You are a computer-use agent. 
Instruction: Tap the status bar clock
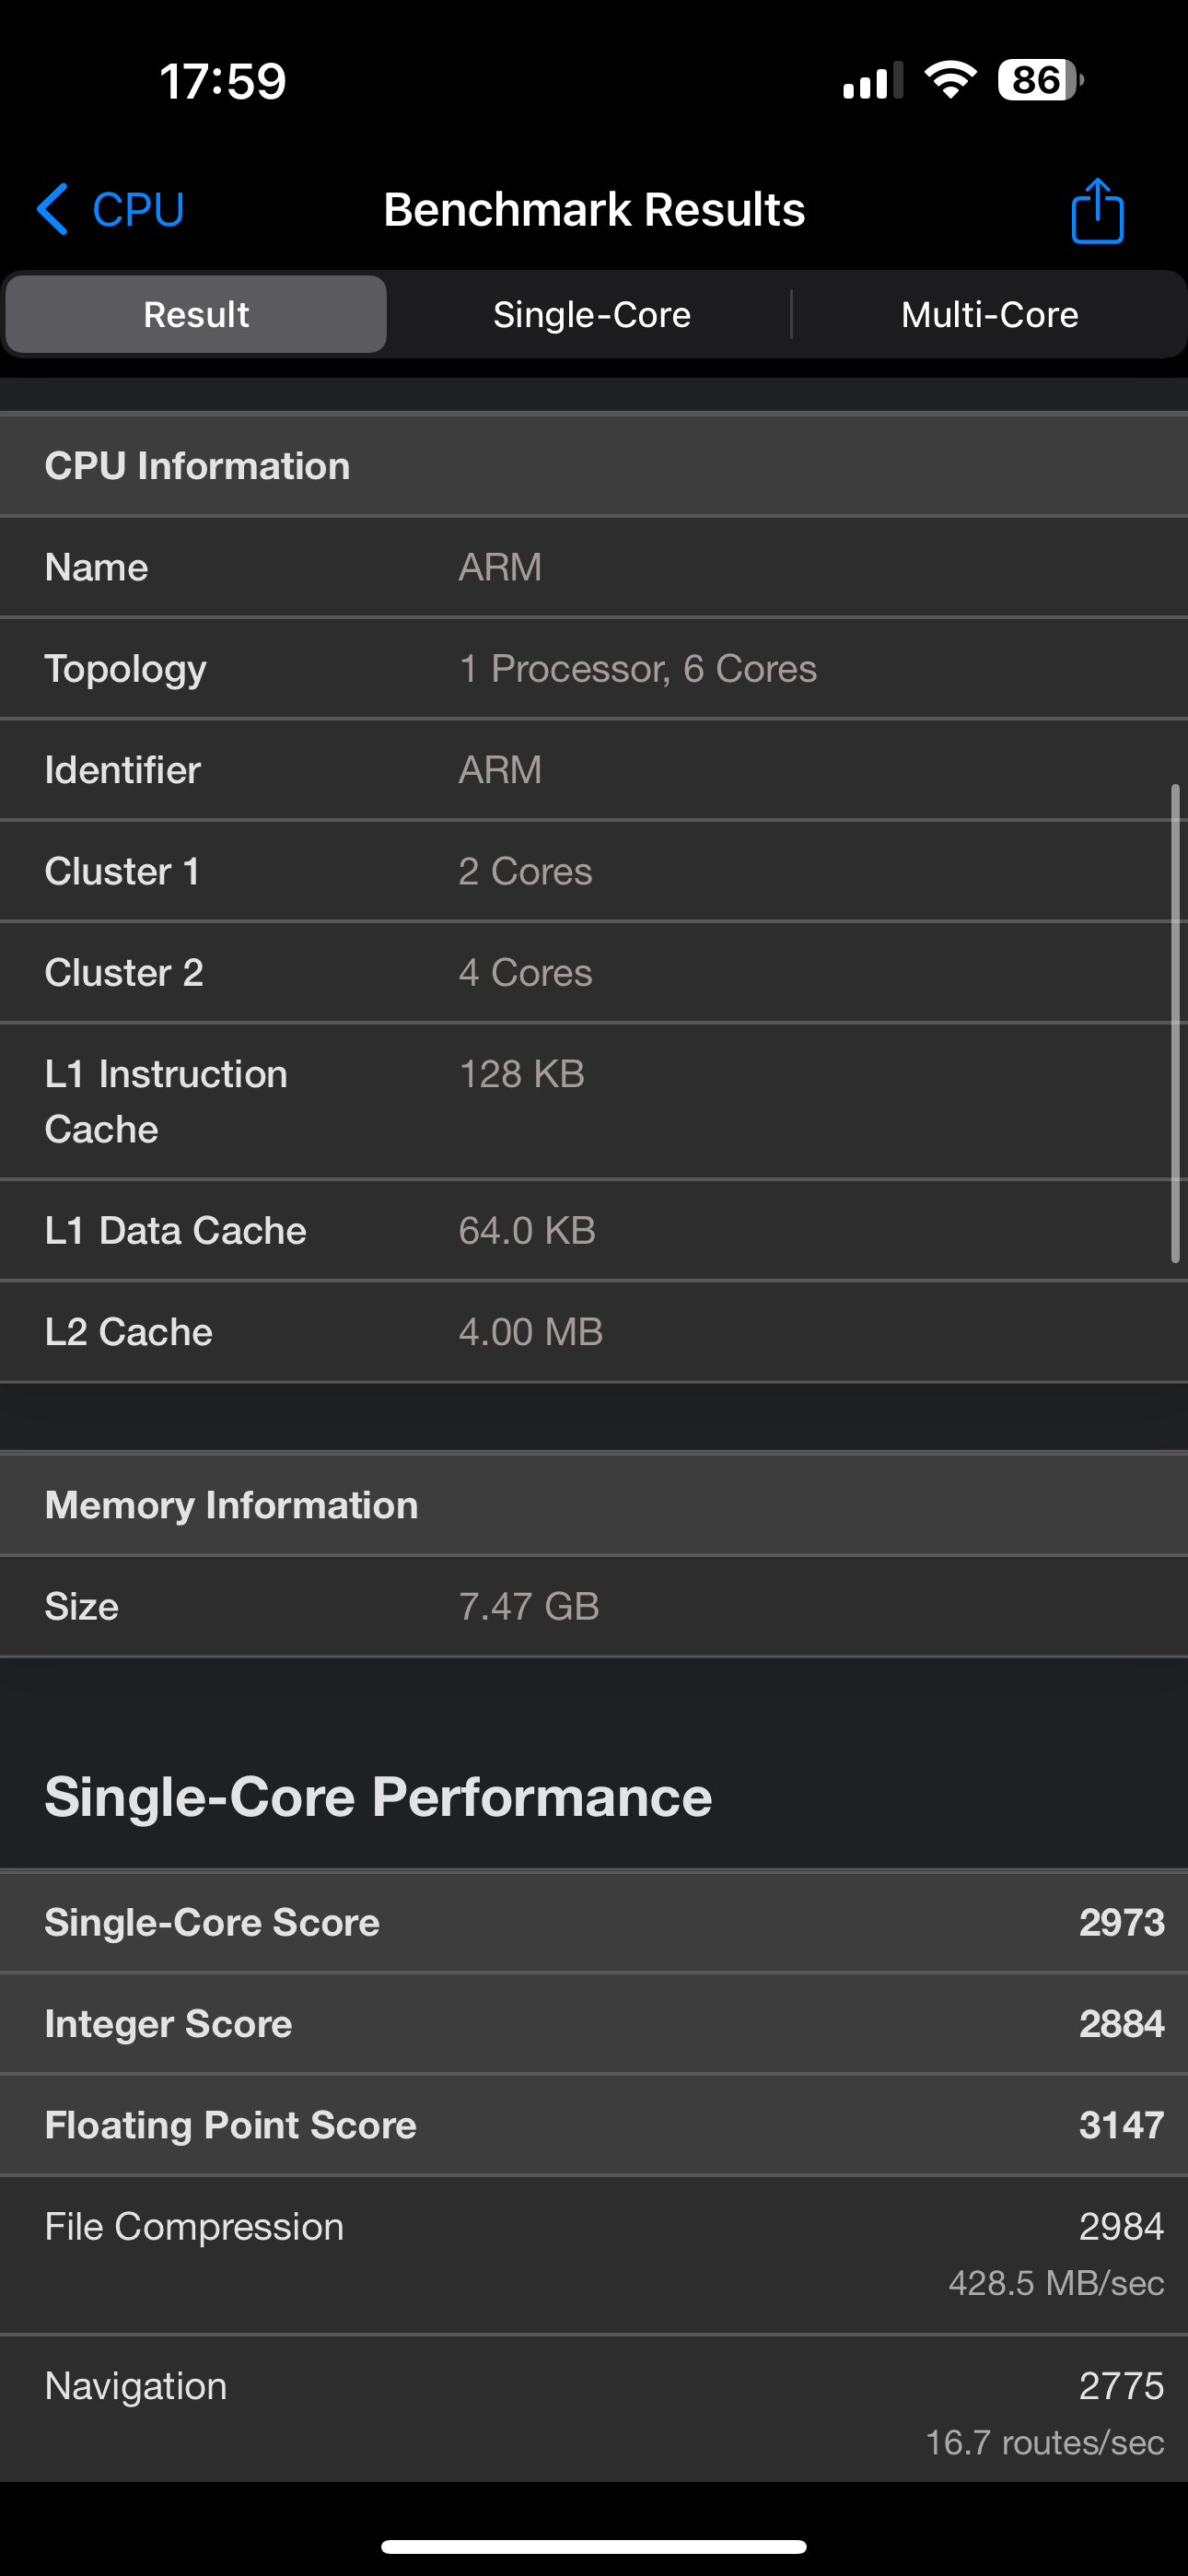[x=222, y=81]
